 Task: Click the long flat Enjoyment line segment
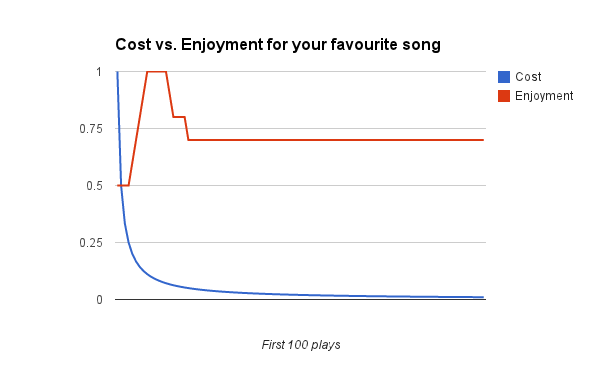pyautogui.click(x=336, y=140)
